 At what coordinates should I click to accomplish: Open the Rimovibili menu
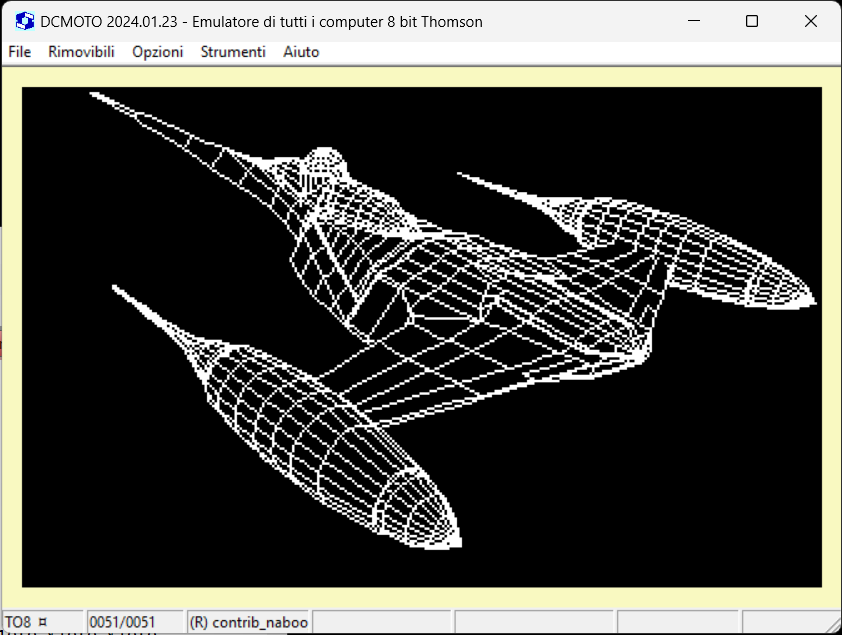pyautogui.click(x=81, y=52)
